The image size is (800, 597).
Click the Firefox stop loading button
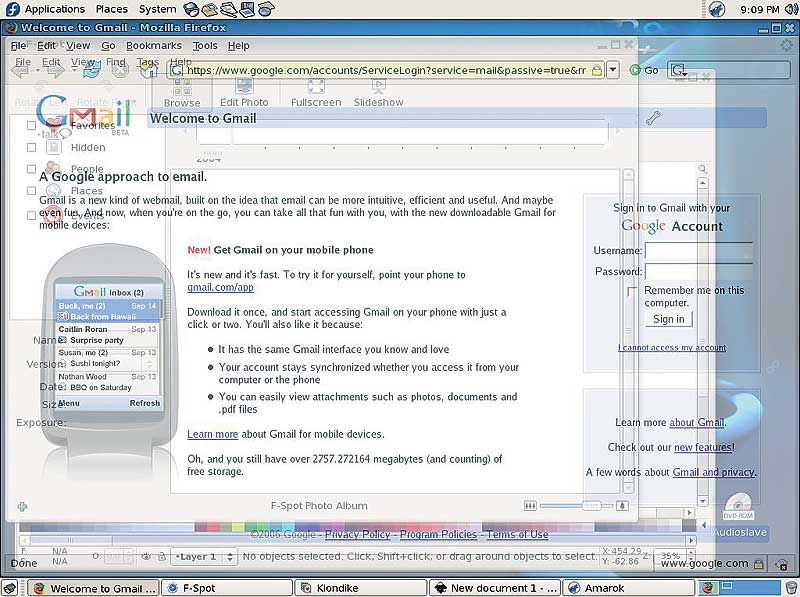tap(120, 70)
